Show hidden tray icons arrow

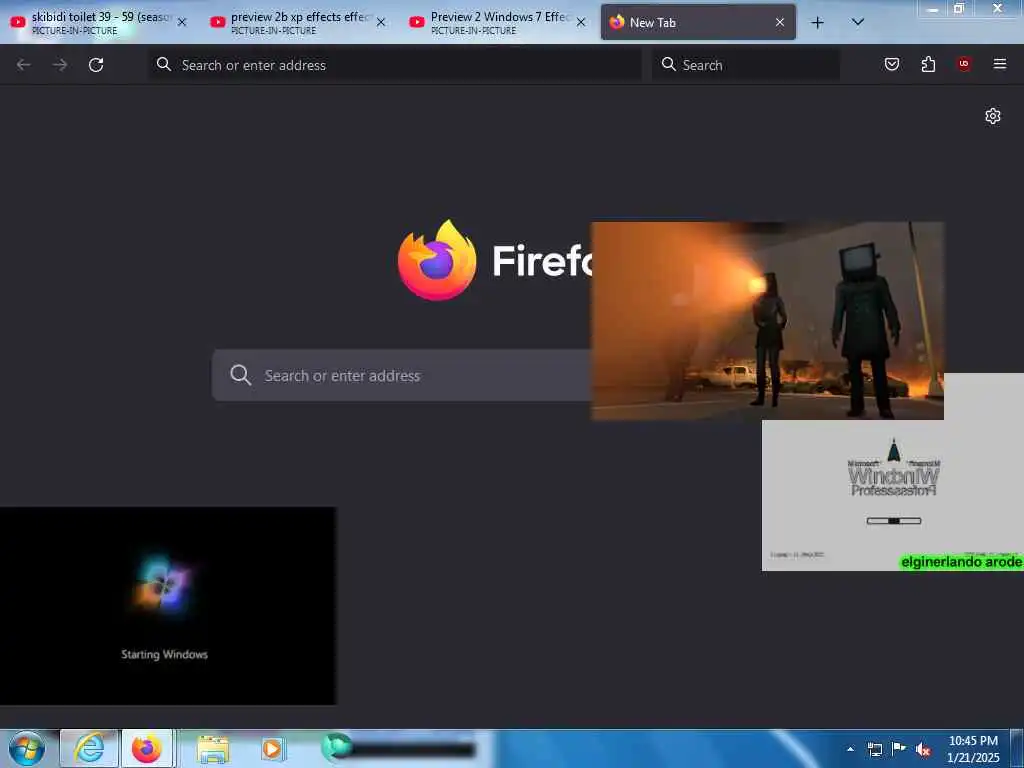(850, 749)
